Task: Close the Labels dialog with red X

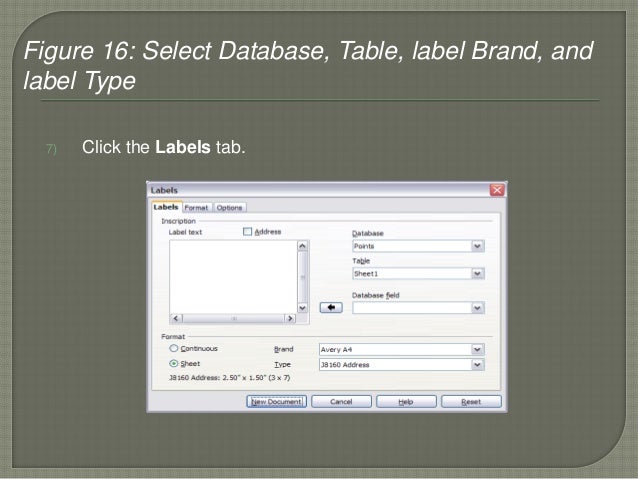Action: coord(497,190)
